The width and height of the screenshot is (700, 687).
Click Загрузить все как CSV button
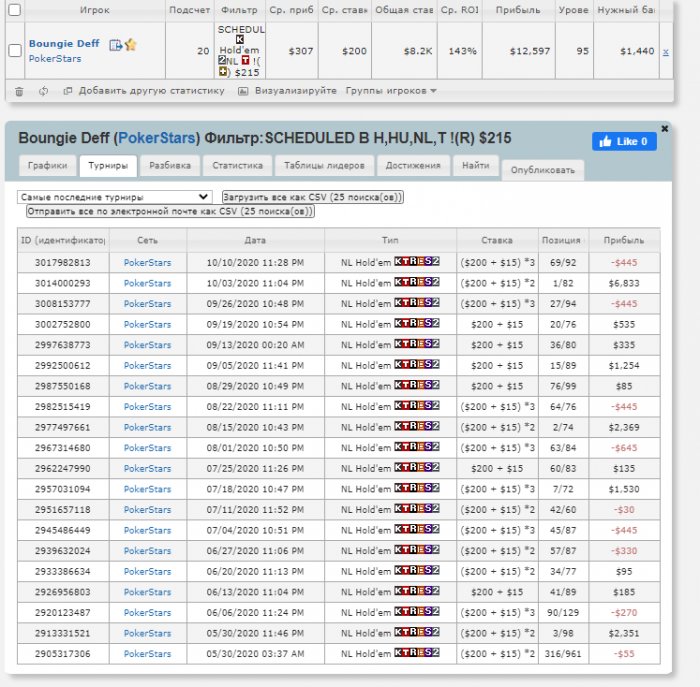point(312,197)
